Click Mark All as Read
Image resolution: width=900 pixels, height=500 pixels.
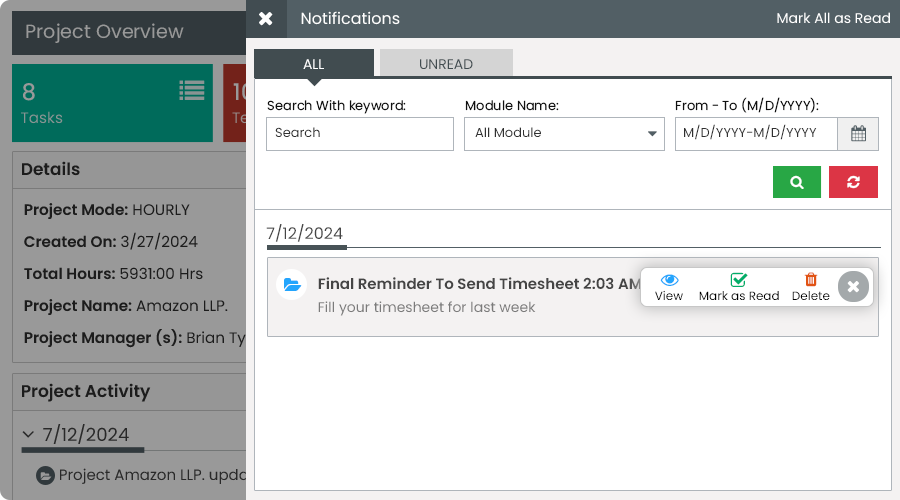(x=833, y=18)
